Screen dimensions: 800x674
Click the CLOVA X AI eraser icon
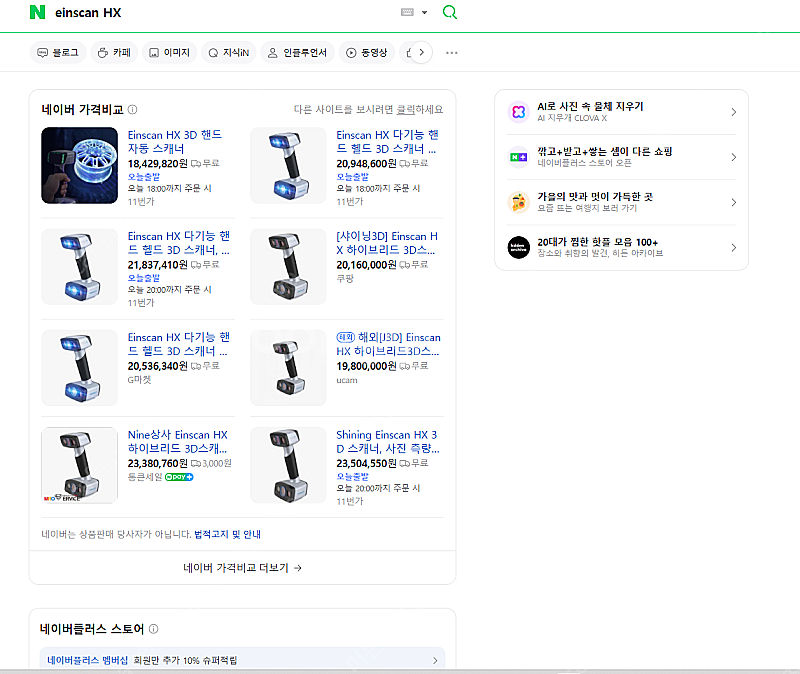[519, 112]
